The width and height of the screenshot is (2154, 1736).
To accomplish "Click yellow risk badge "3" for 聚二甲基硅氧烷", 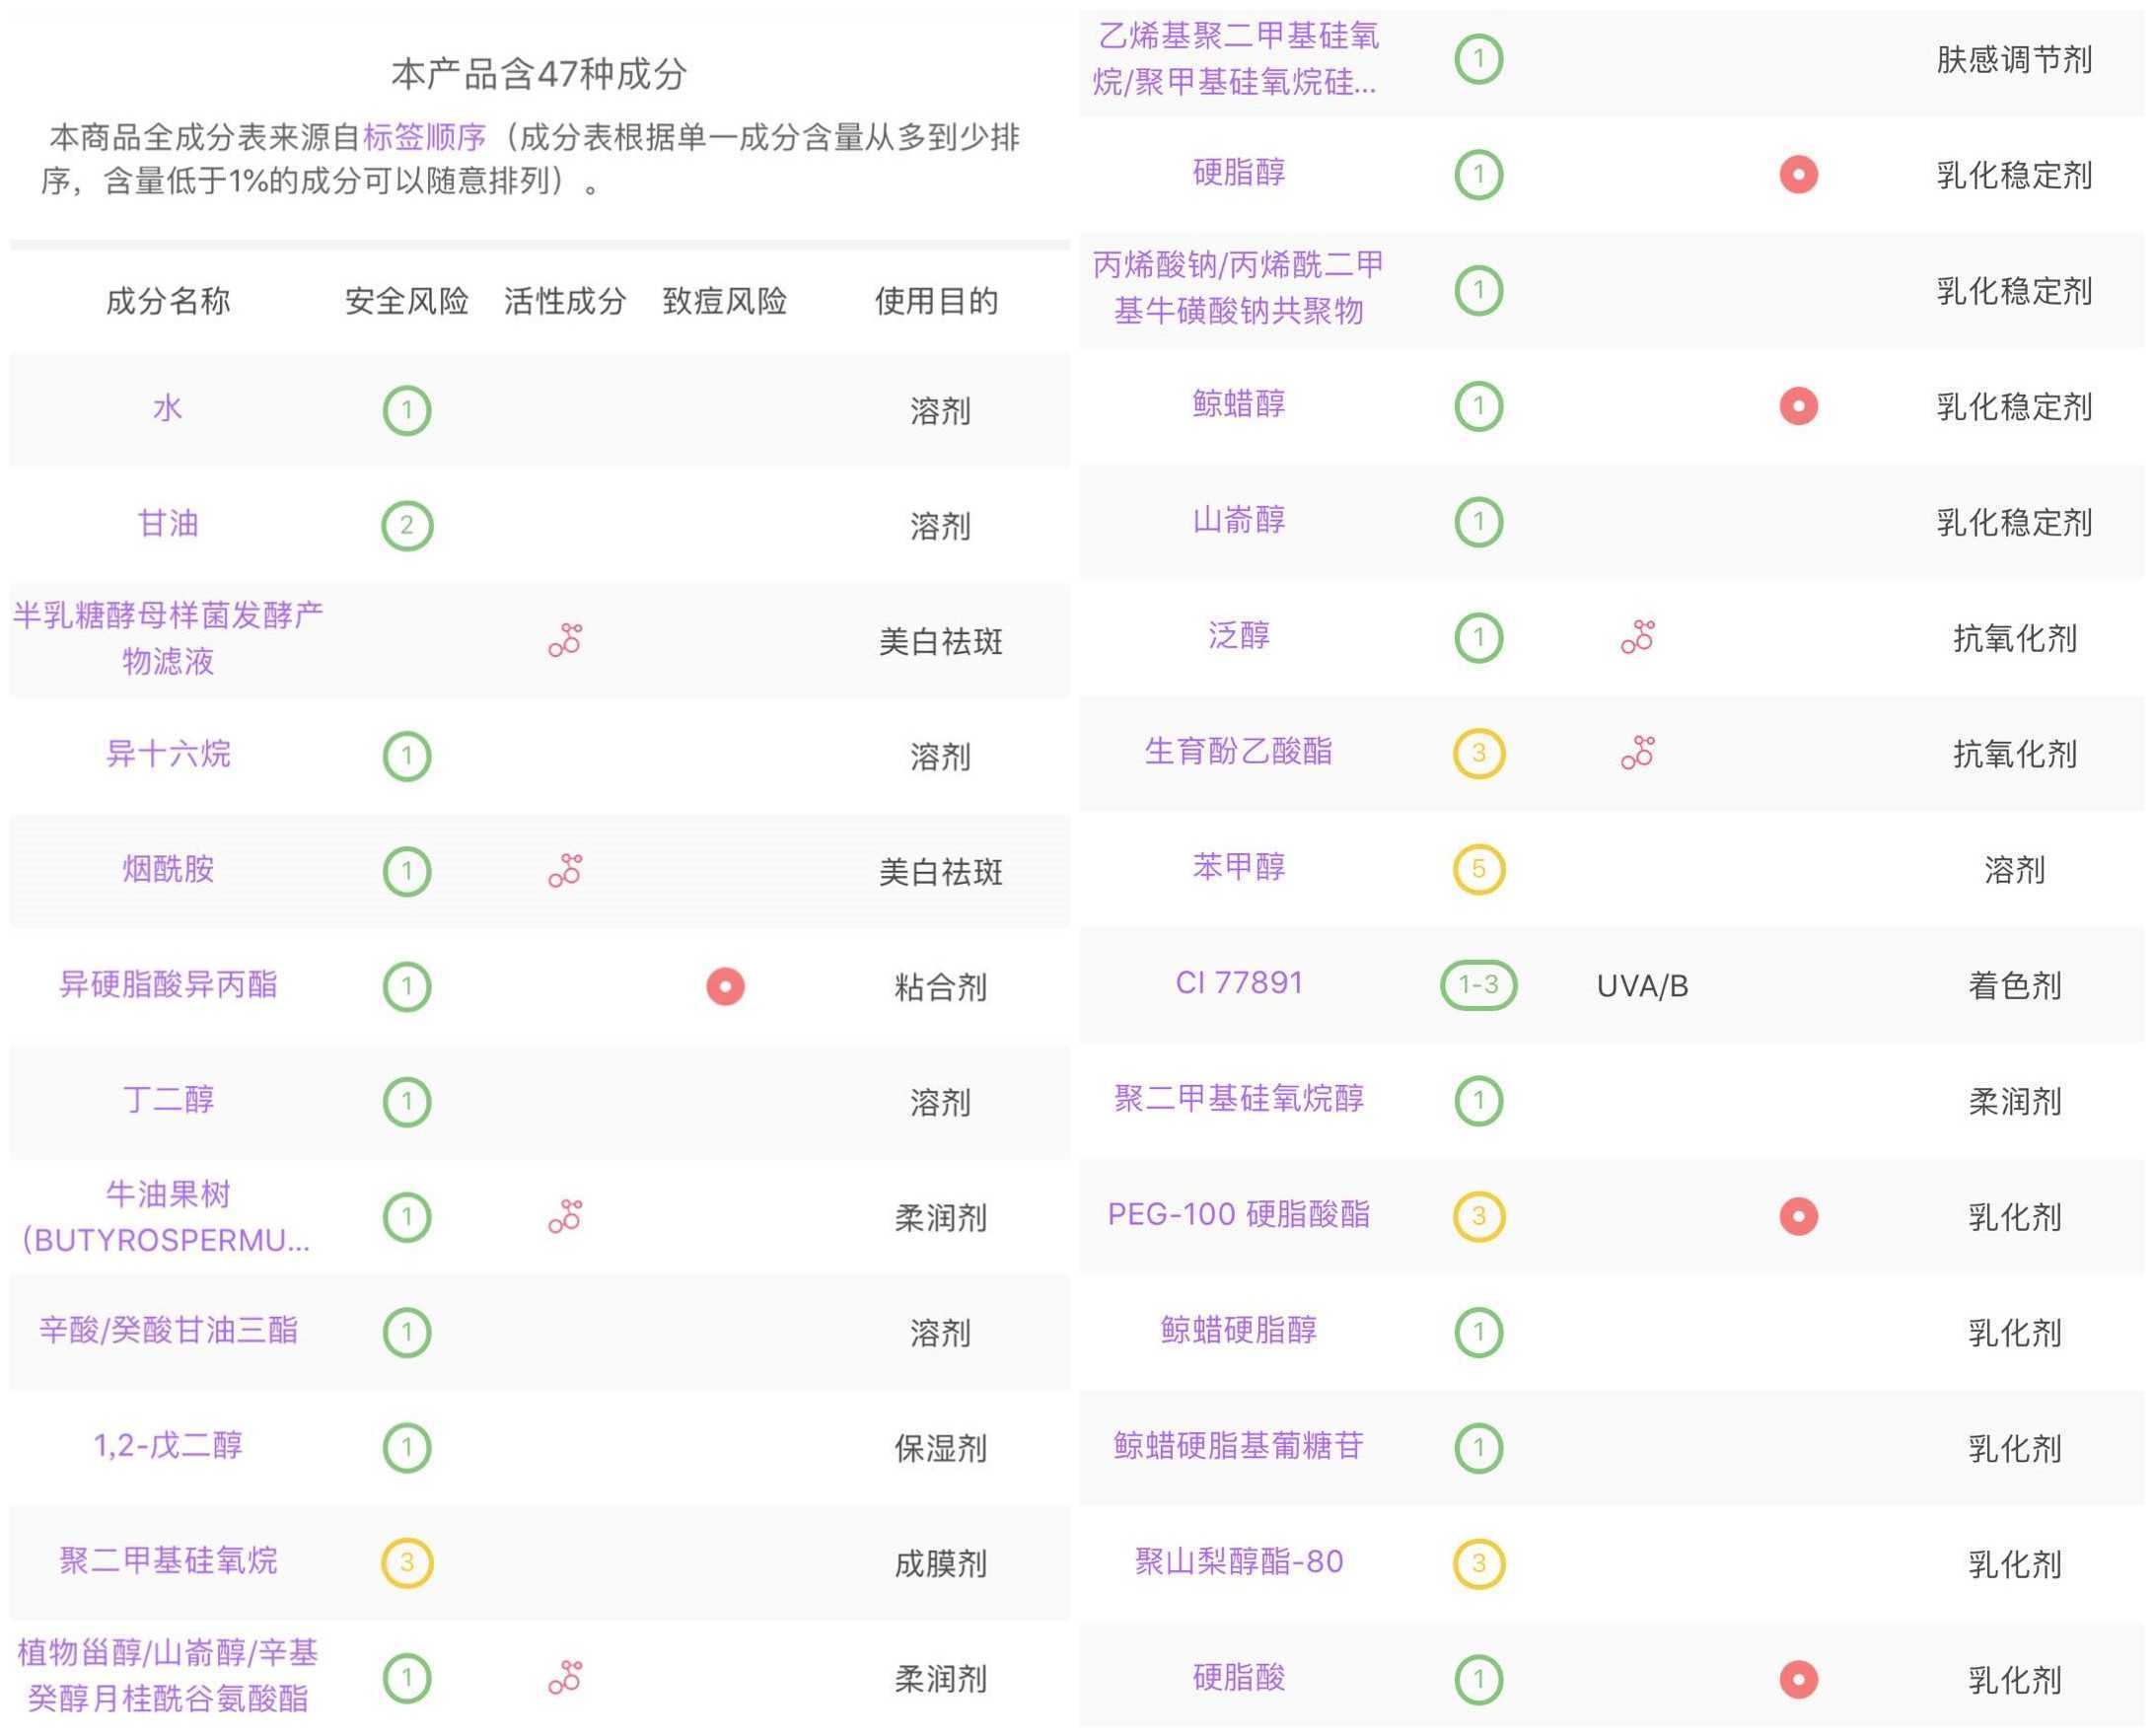I will (x=404, y=1562).
